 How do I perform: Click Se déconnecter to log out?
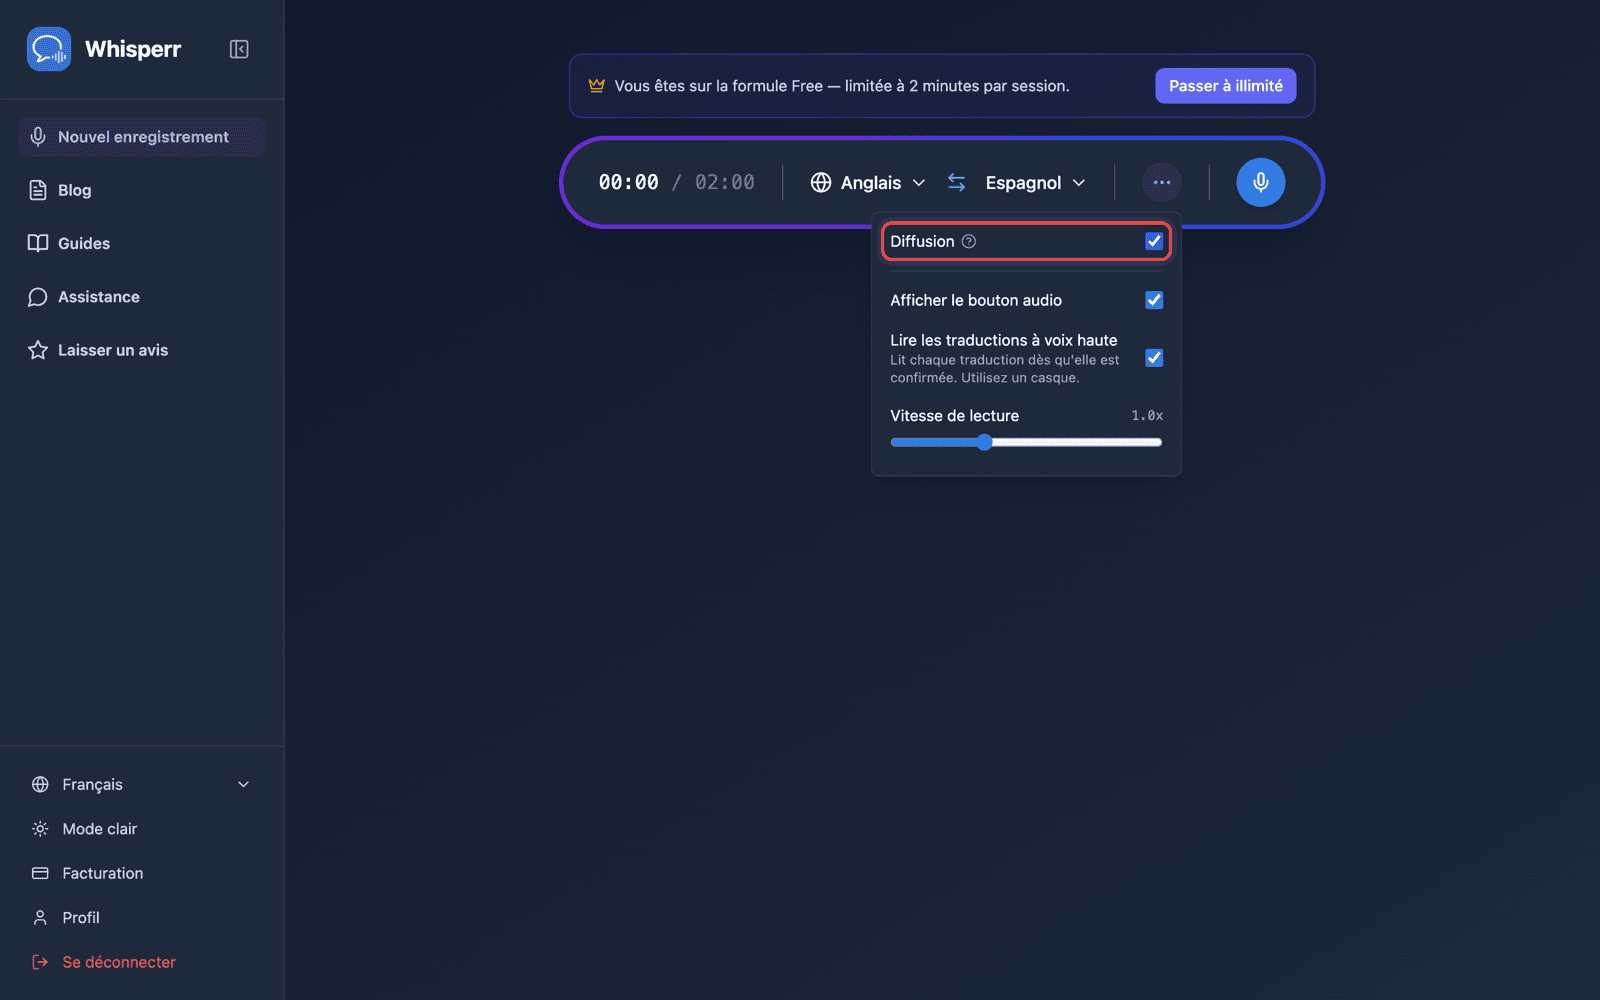point(141,962)
